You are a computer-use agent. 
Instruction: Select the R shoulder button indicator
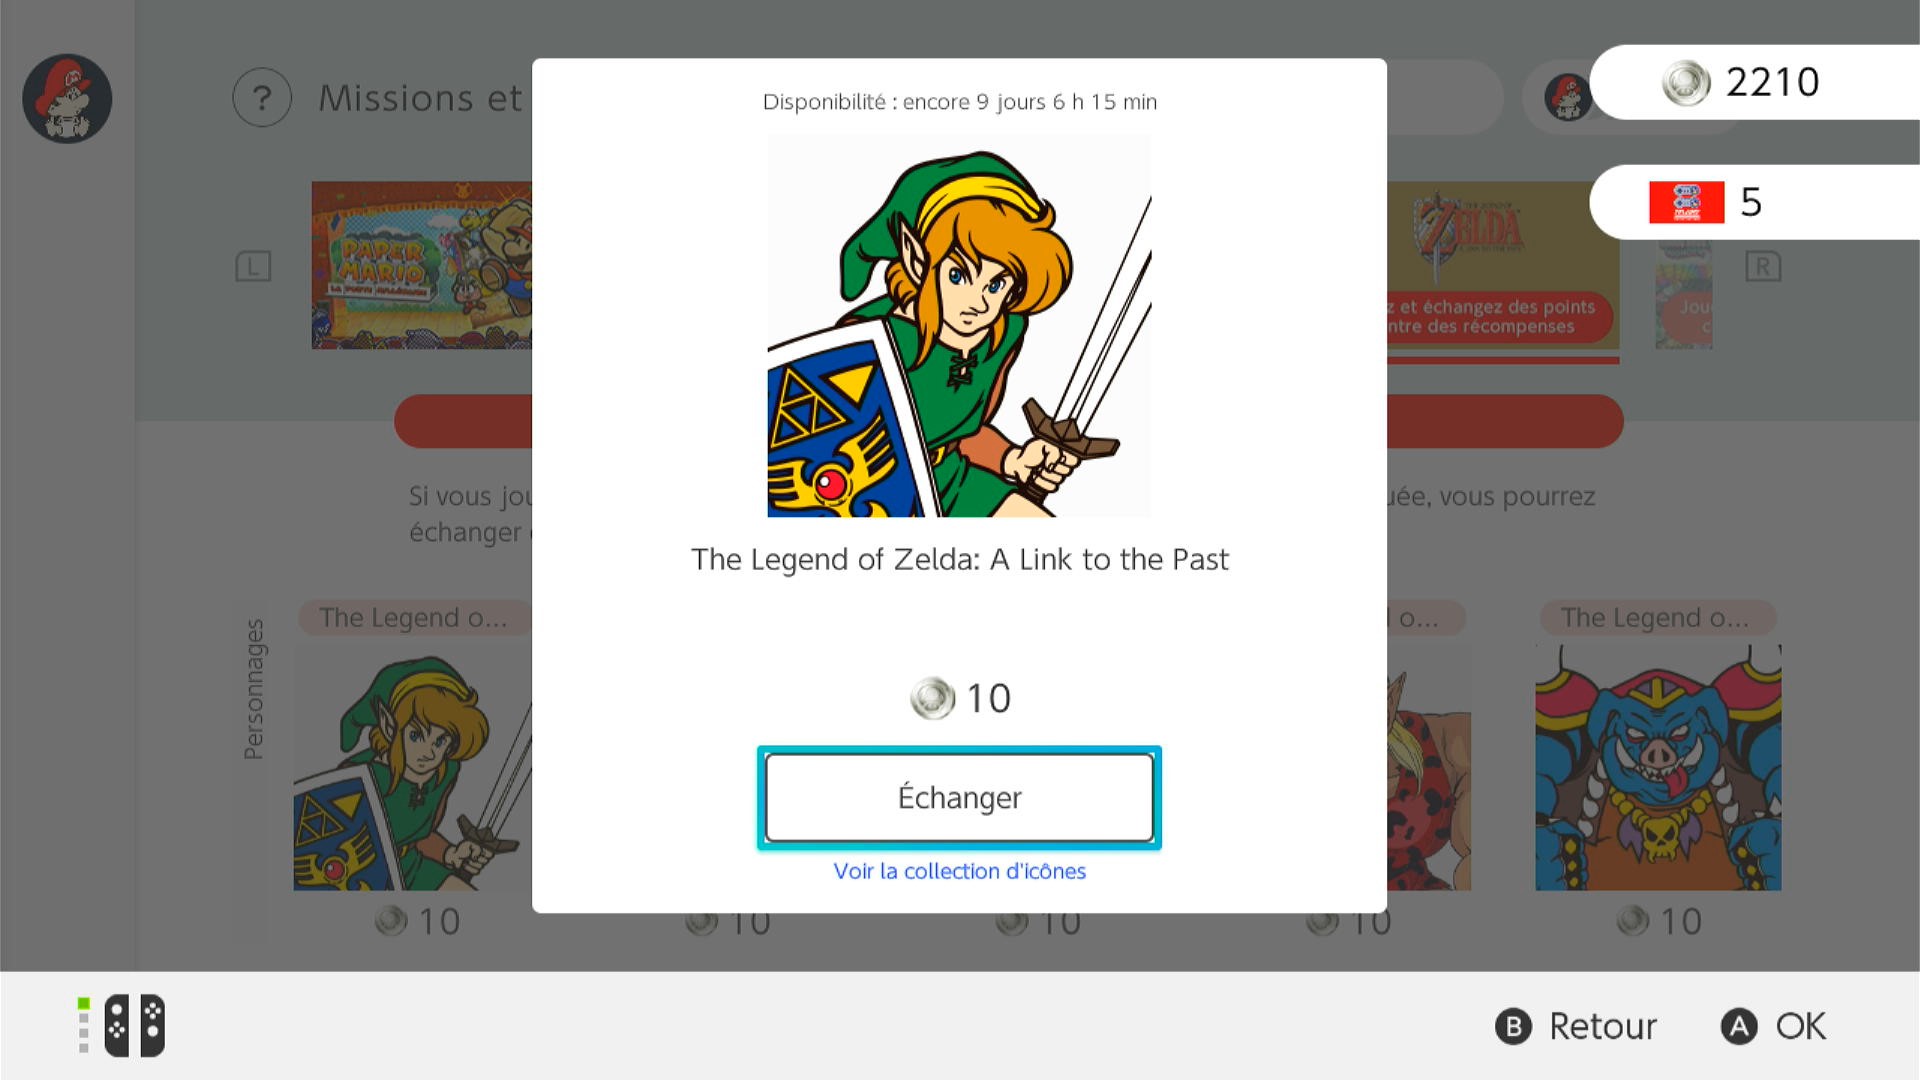[x=1763, y=266]
